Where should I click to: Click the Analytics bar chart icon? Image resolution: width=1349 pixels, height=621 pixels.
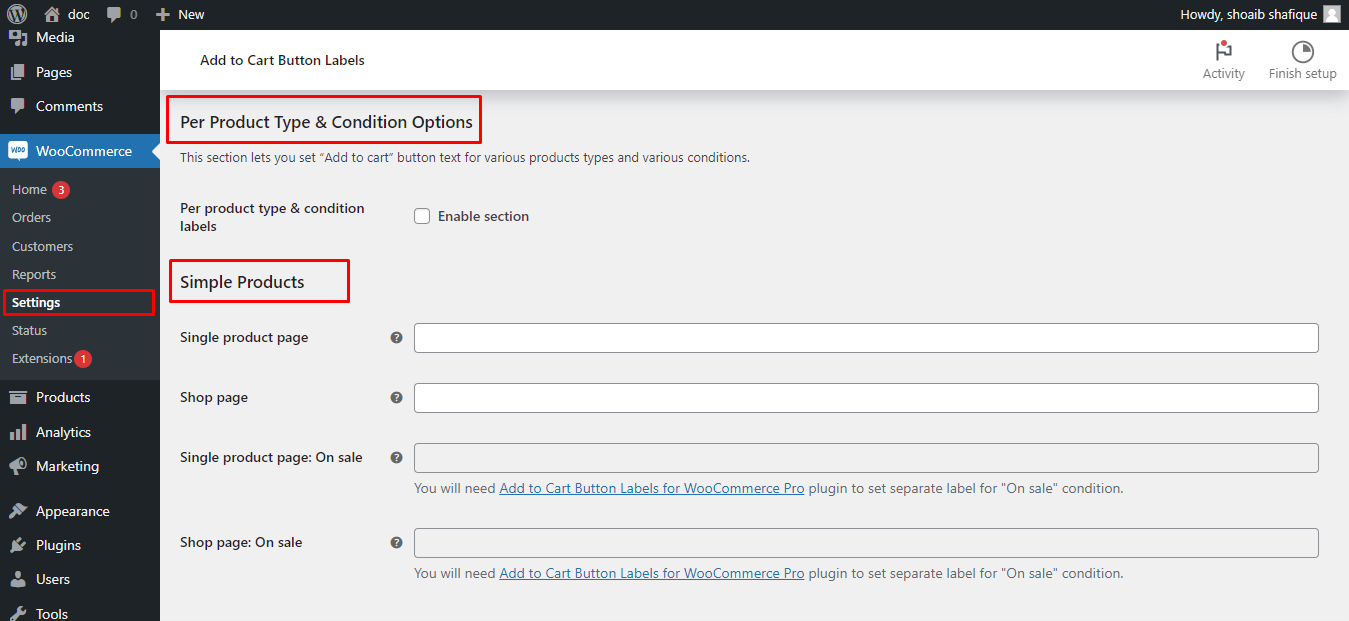pyautogui.click(x=18, y=432)
